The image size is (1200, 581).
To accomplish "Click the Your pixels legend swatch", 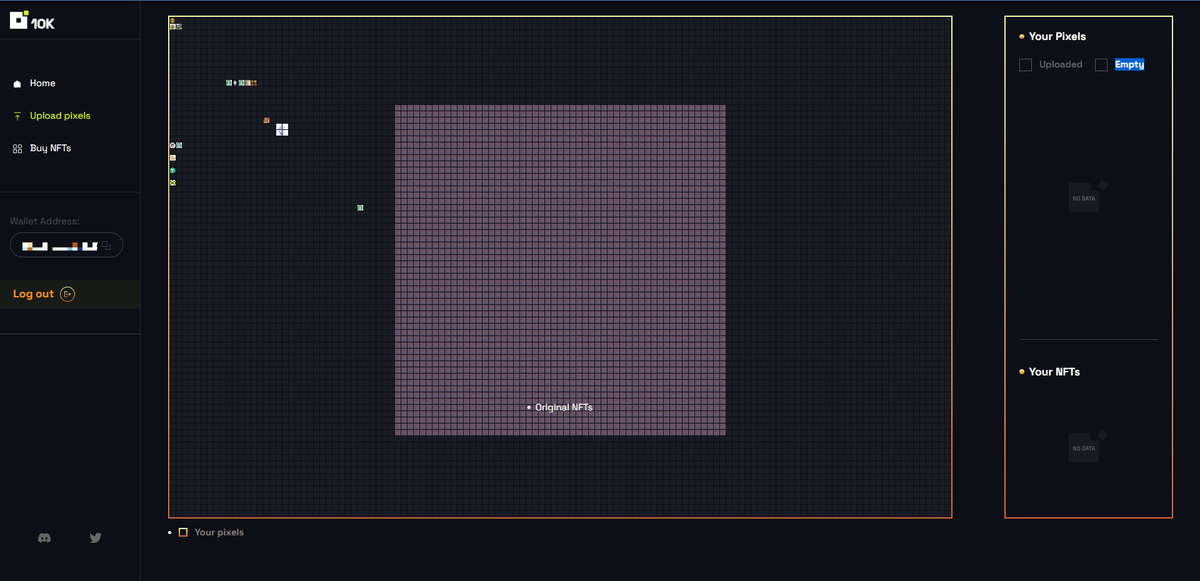I will 183,532.
